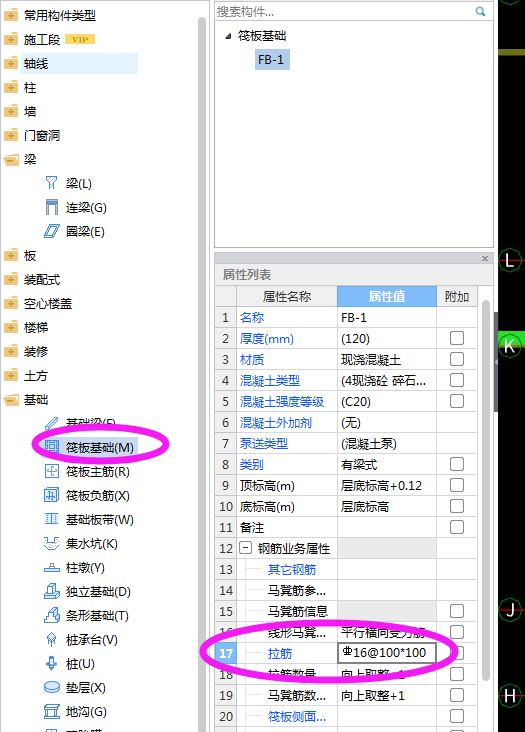Image resolution: width=525 pixels, height=732 pixels.
Task: Click the 混凝土外加剂 property name
Action: coord(275,422)
